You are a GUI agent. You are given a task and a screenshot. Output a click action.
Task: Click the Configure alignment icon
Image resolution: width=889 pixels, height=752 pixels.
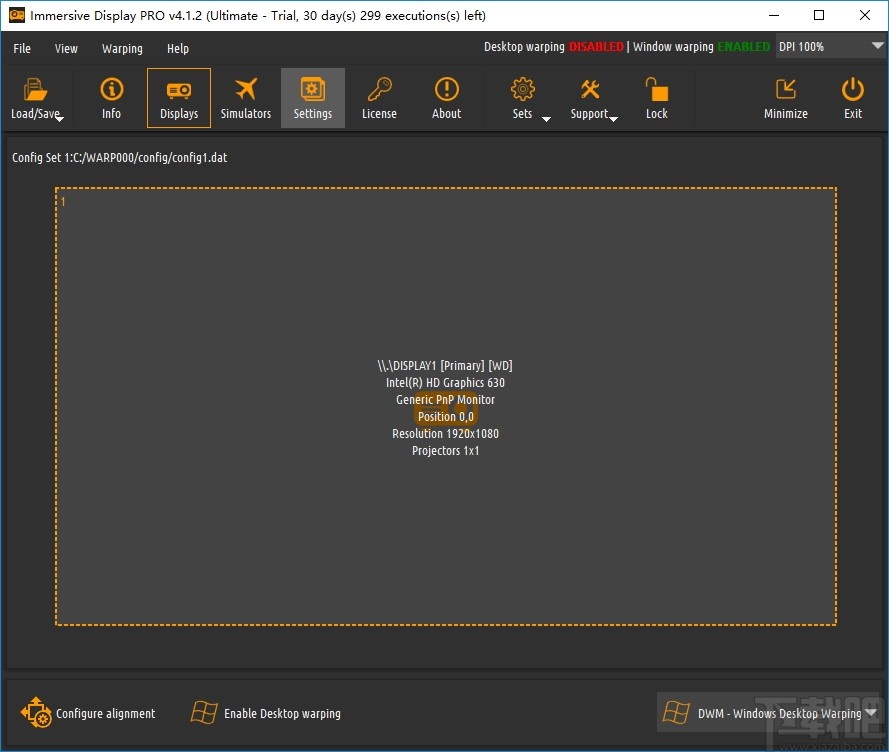coord(36,712)
